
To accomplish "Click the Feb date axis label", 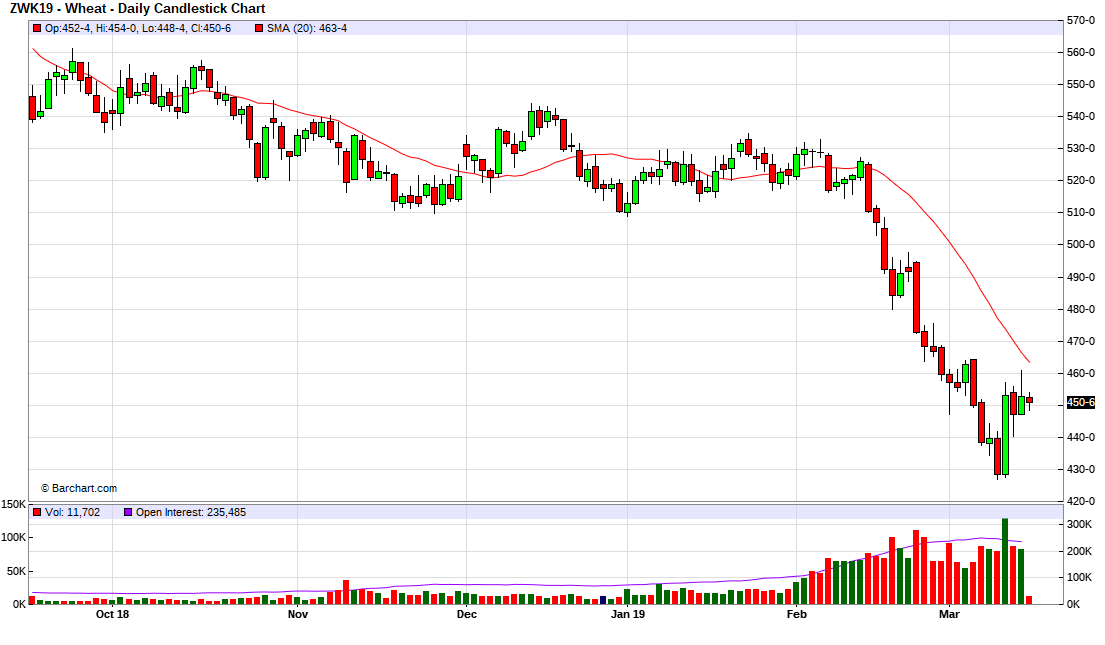I will pyautogui.click(x=796, y=614).
